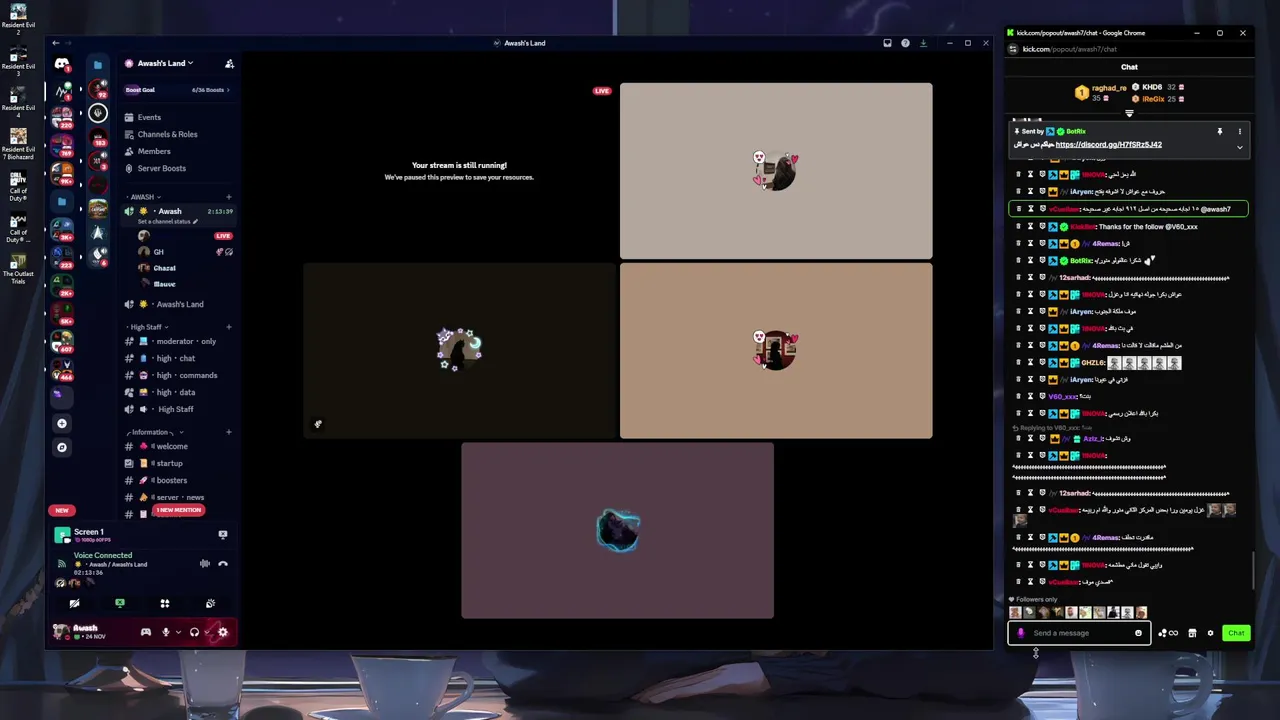Viewport: 1280px width, 720px height.
Task: Click the Kick chat scrollbar
Action: pyautogui.click(x=1253, y=570)
